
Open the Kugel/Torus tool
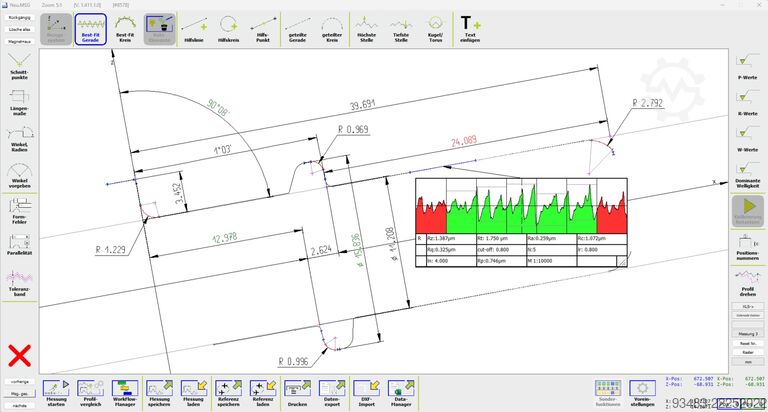(435, 29)
